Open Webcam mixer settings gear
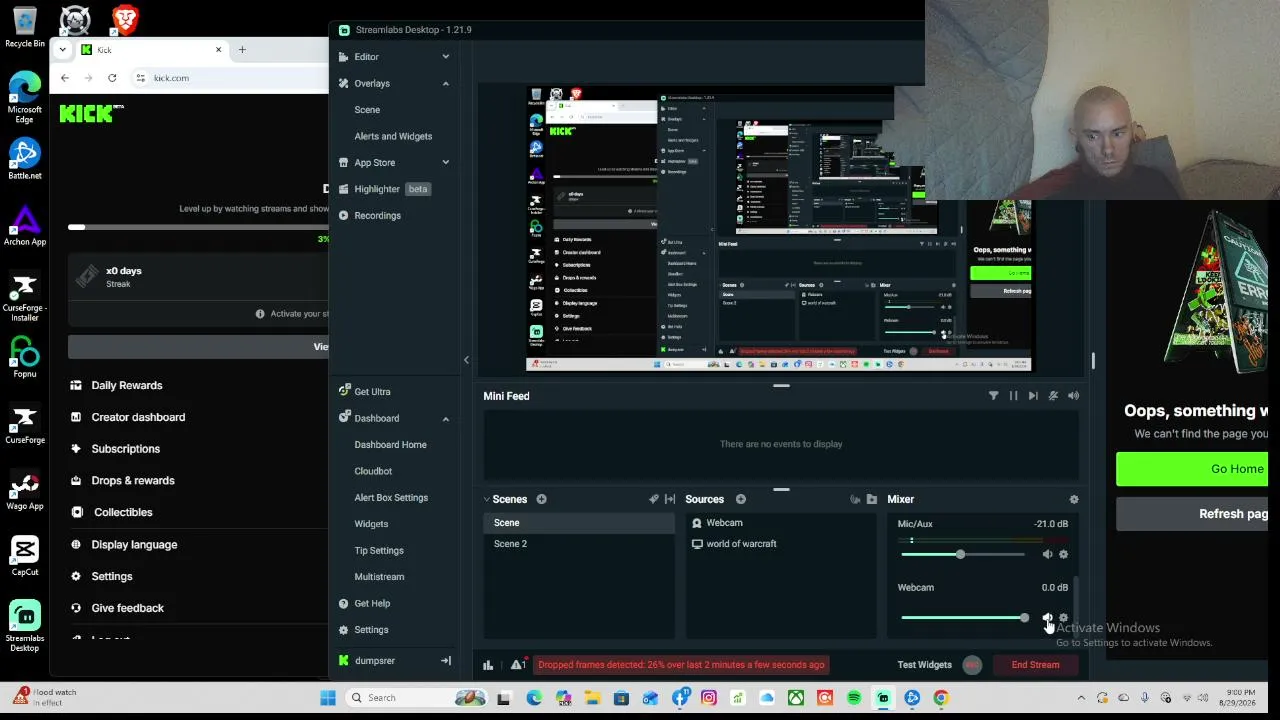This screenshot has width=1280, height=720. (x=1063, y=618)
